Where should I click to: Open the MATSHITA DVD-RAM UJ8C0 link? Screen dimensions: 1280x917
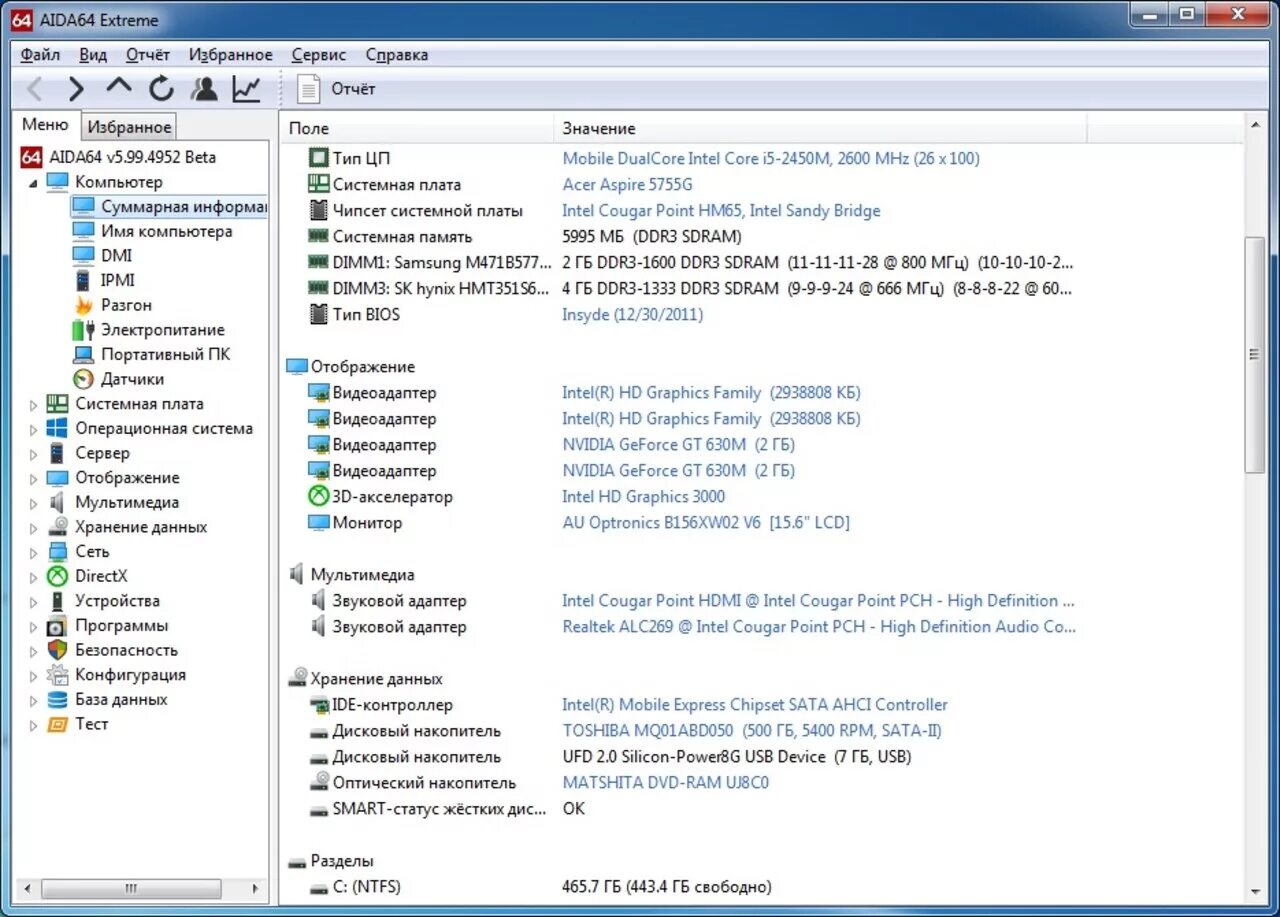pos(665,782)
